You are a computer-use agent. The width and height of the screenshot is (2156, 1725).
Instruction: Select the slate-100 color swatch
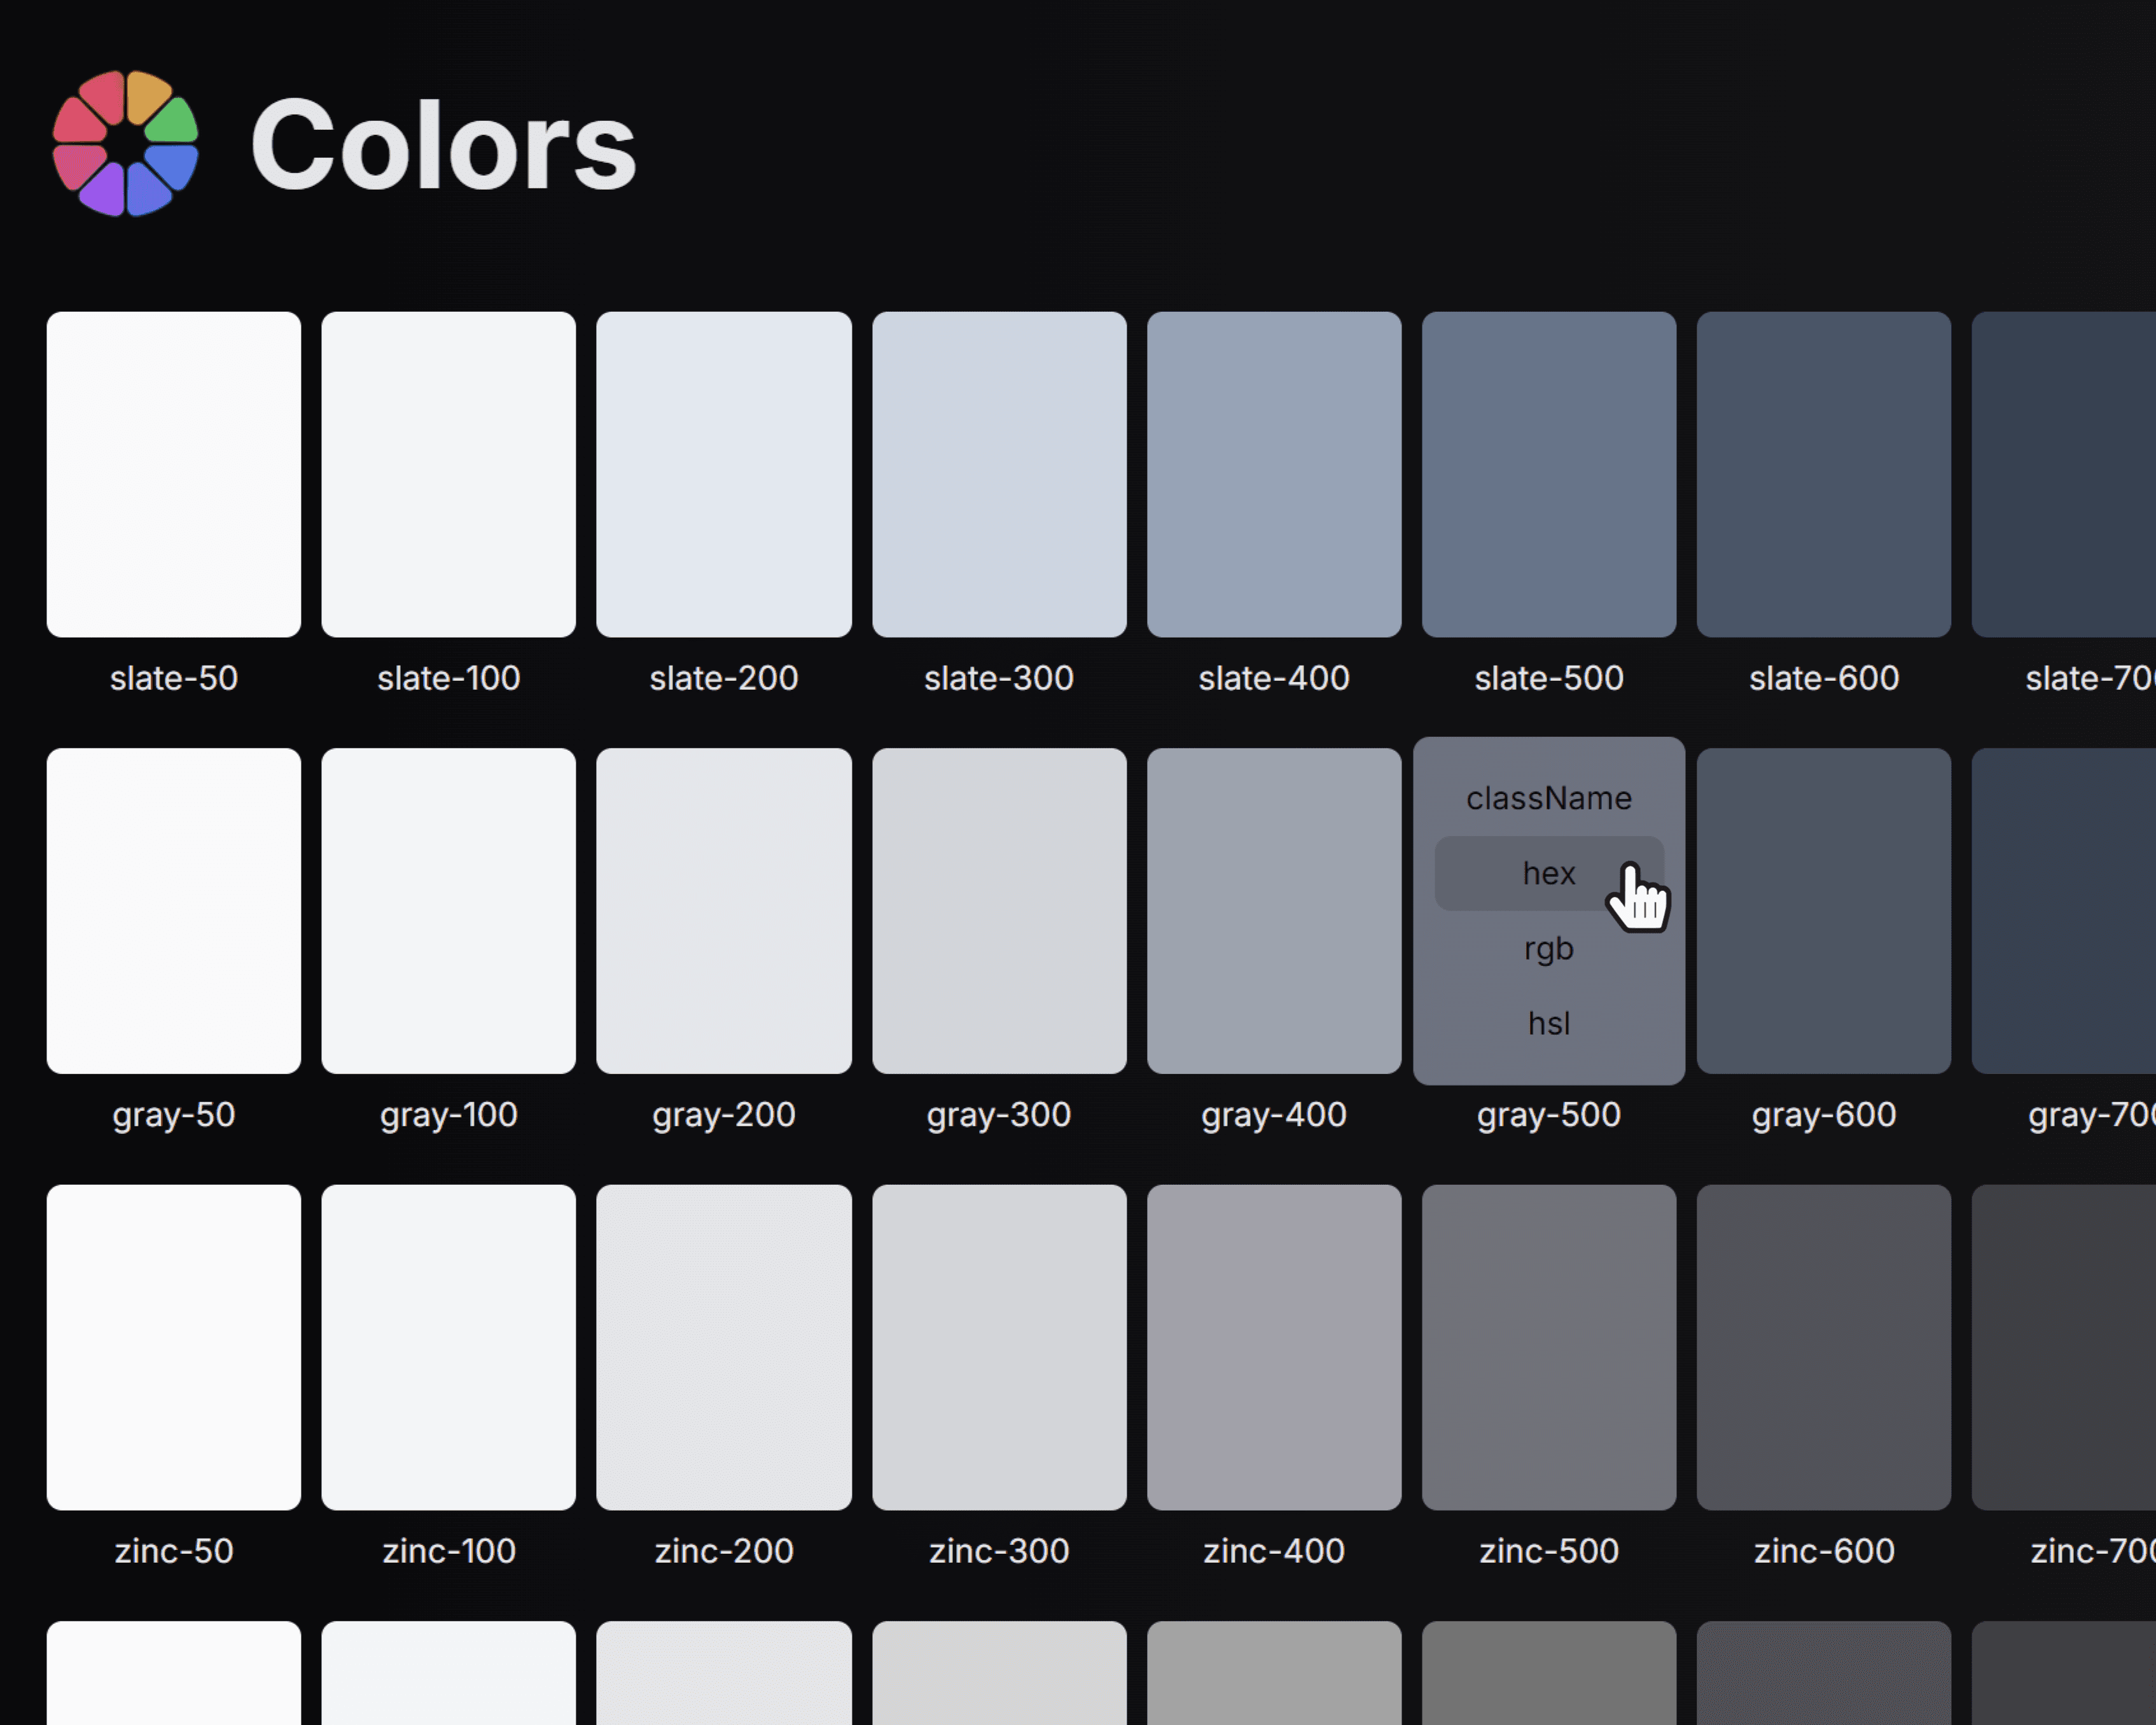[448, 474]
